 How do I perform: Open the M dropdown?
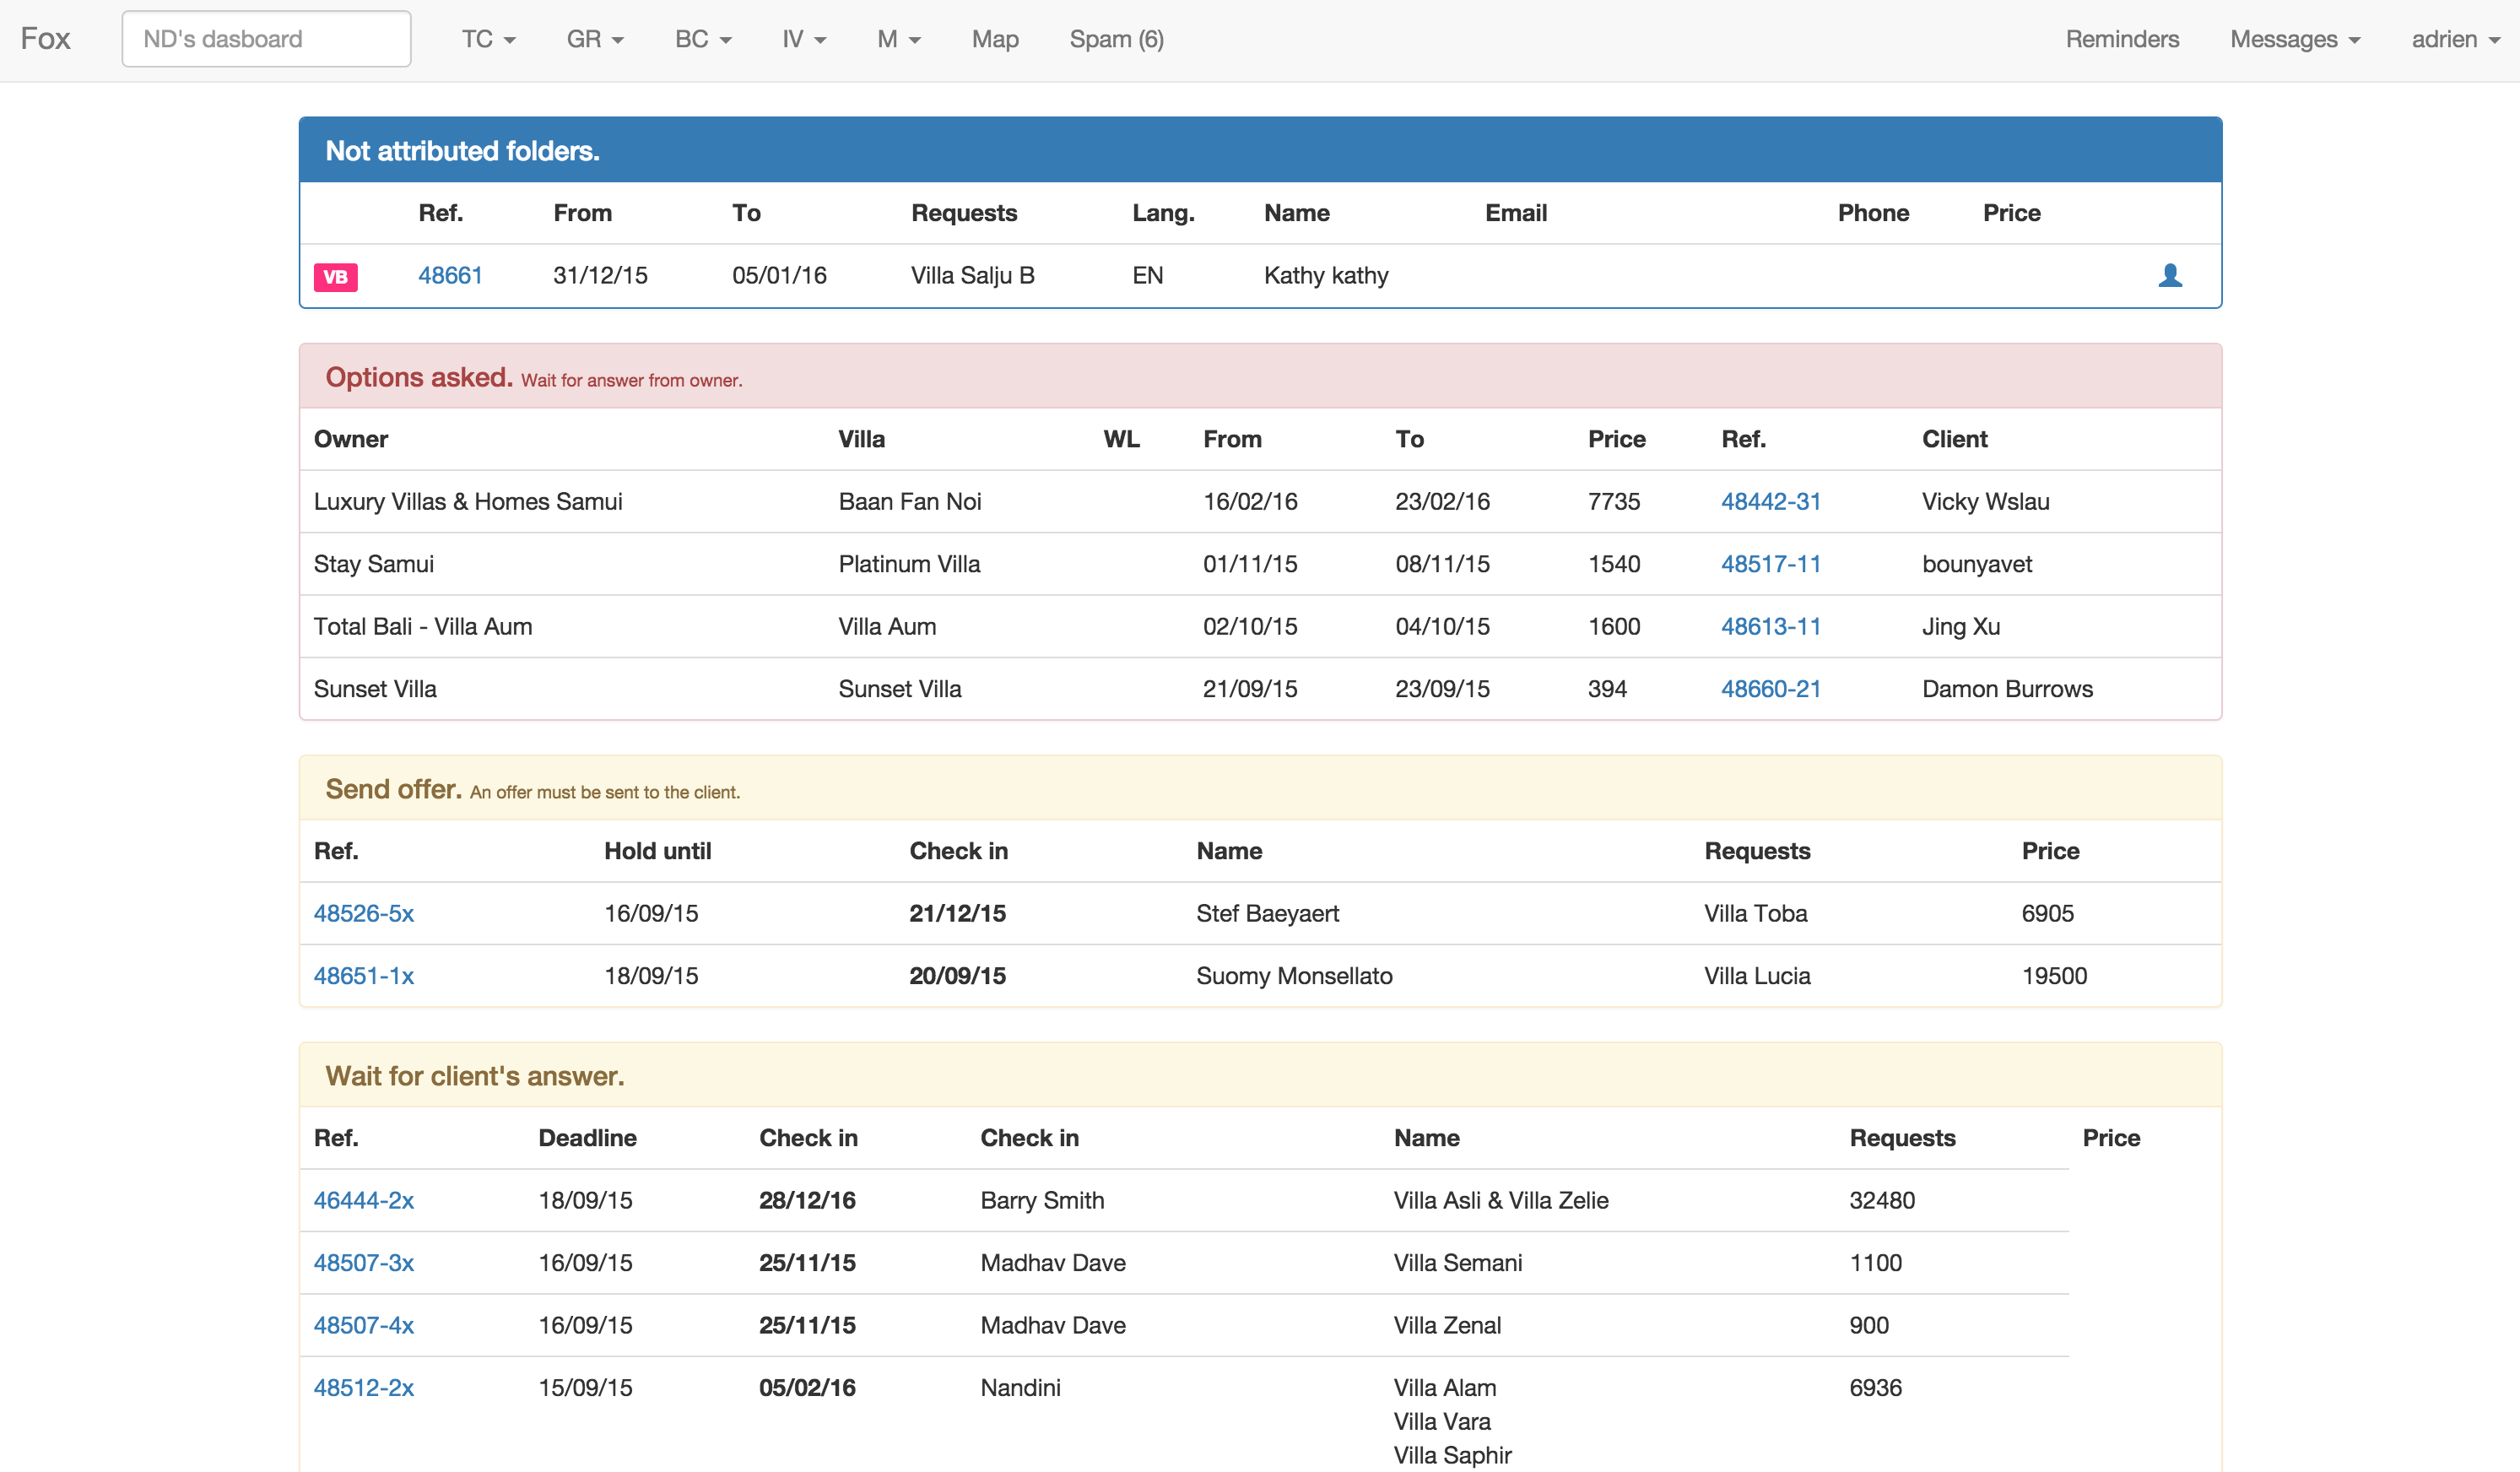pyautogui.click(x=898, y=39)
